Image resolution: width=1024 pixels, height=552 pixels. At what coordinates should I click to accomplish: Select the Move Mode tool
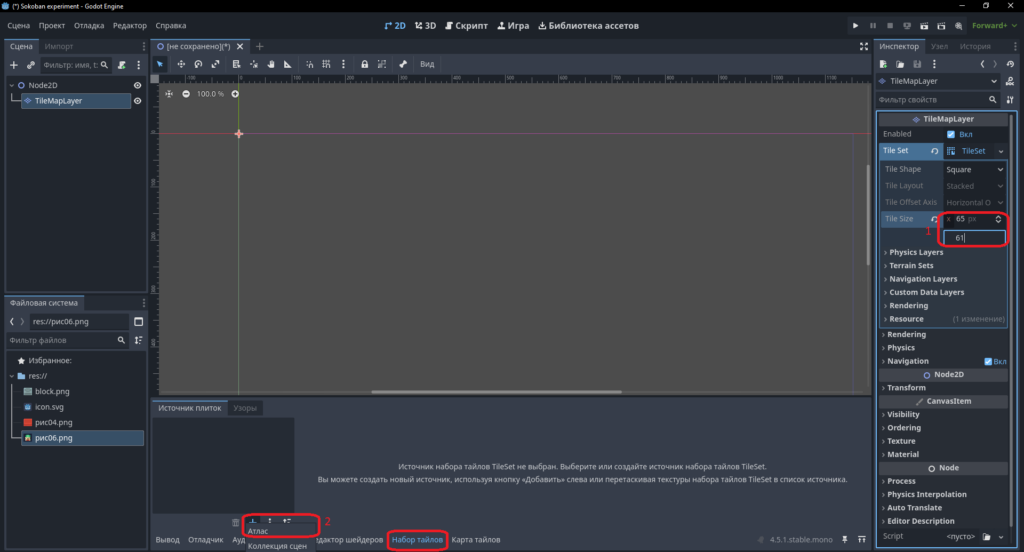(x=181, y=64)
